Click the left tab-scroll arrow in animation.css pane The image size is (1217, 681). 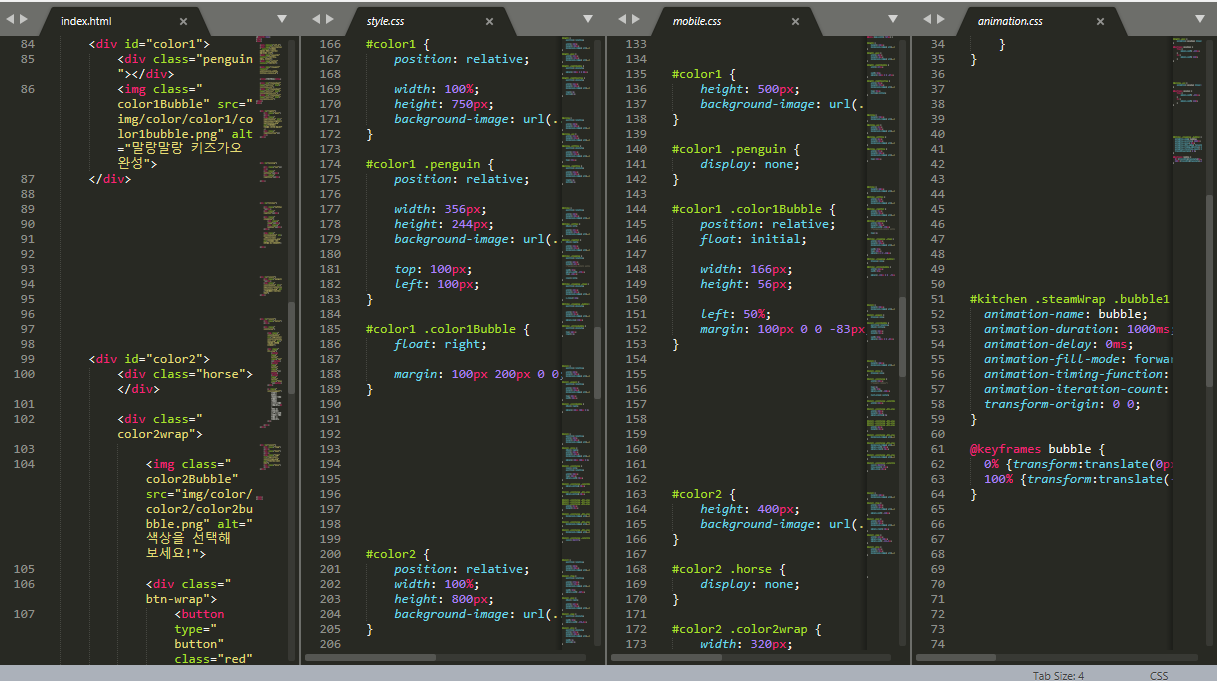pos(926,19)
